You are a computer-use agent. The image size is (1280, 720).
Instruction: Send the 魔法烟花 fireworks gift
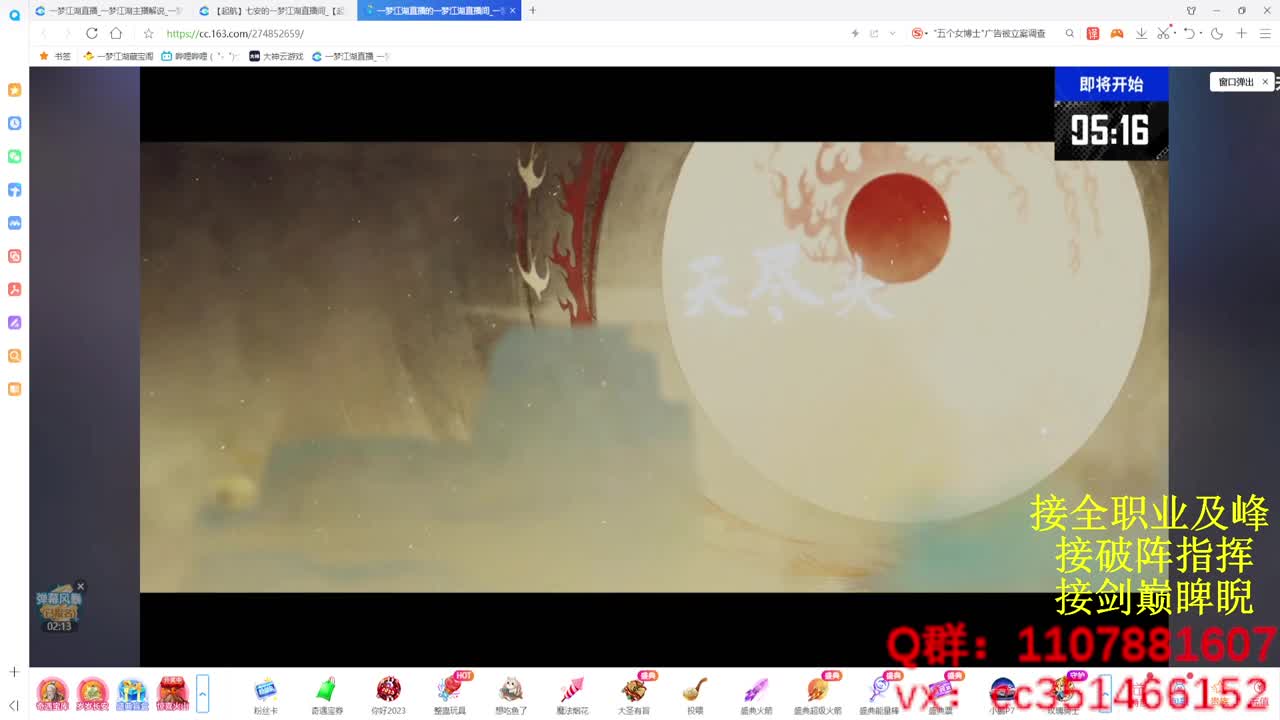pyautogui.click(x=573, y=691)
